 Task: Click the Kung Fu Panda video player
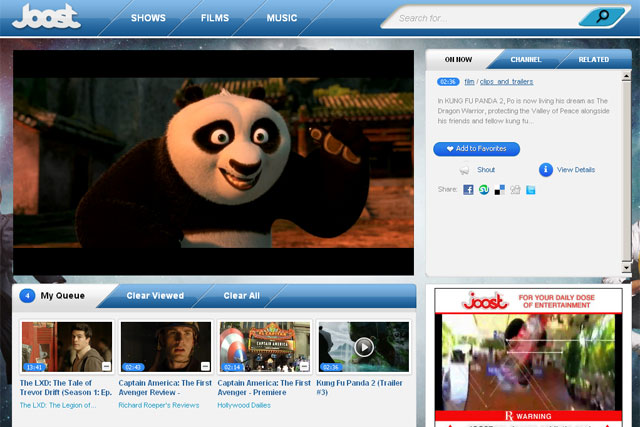[x=213, y=162]
